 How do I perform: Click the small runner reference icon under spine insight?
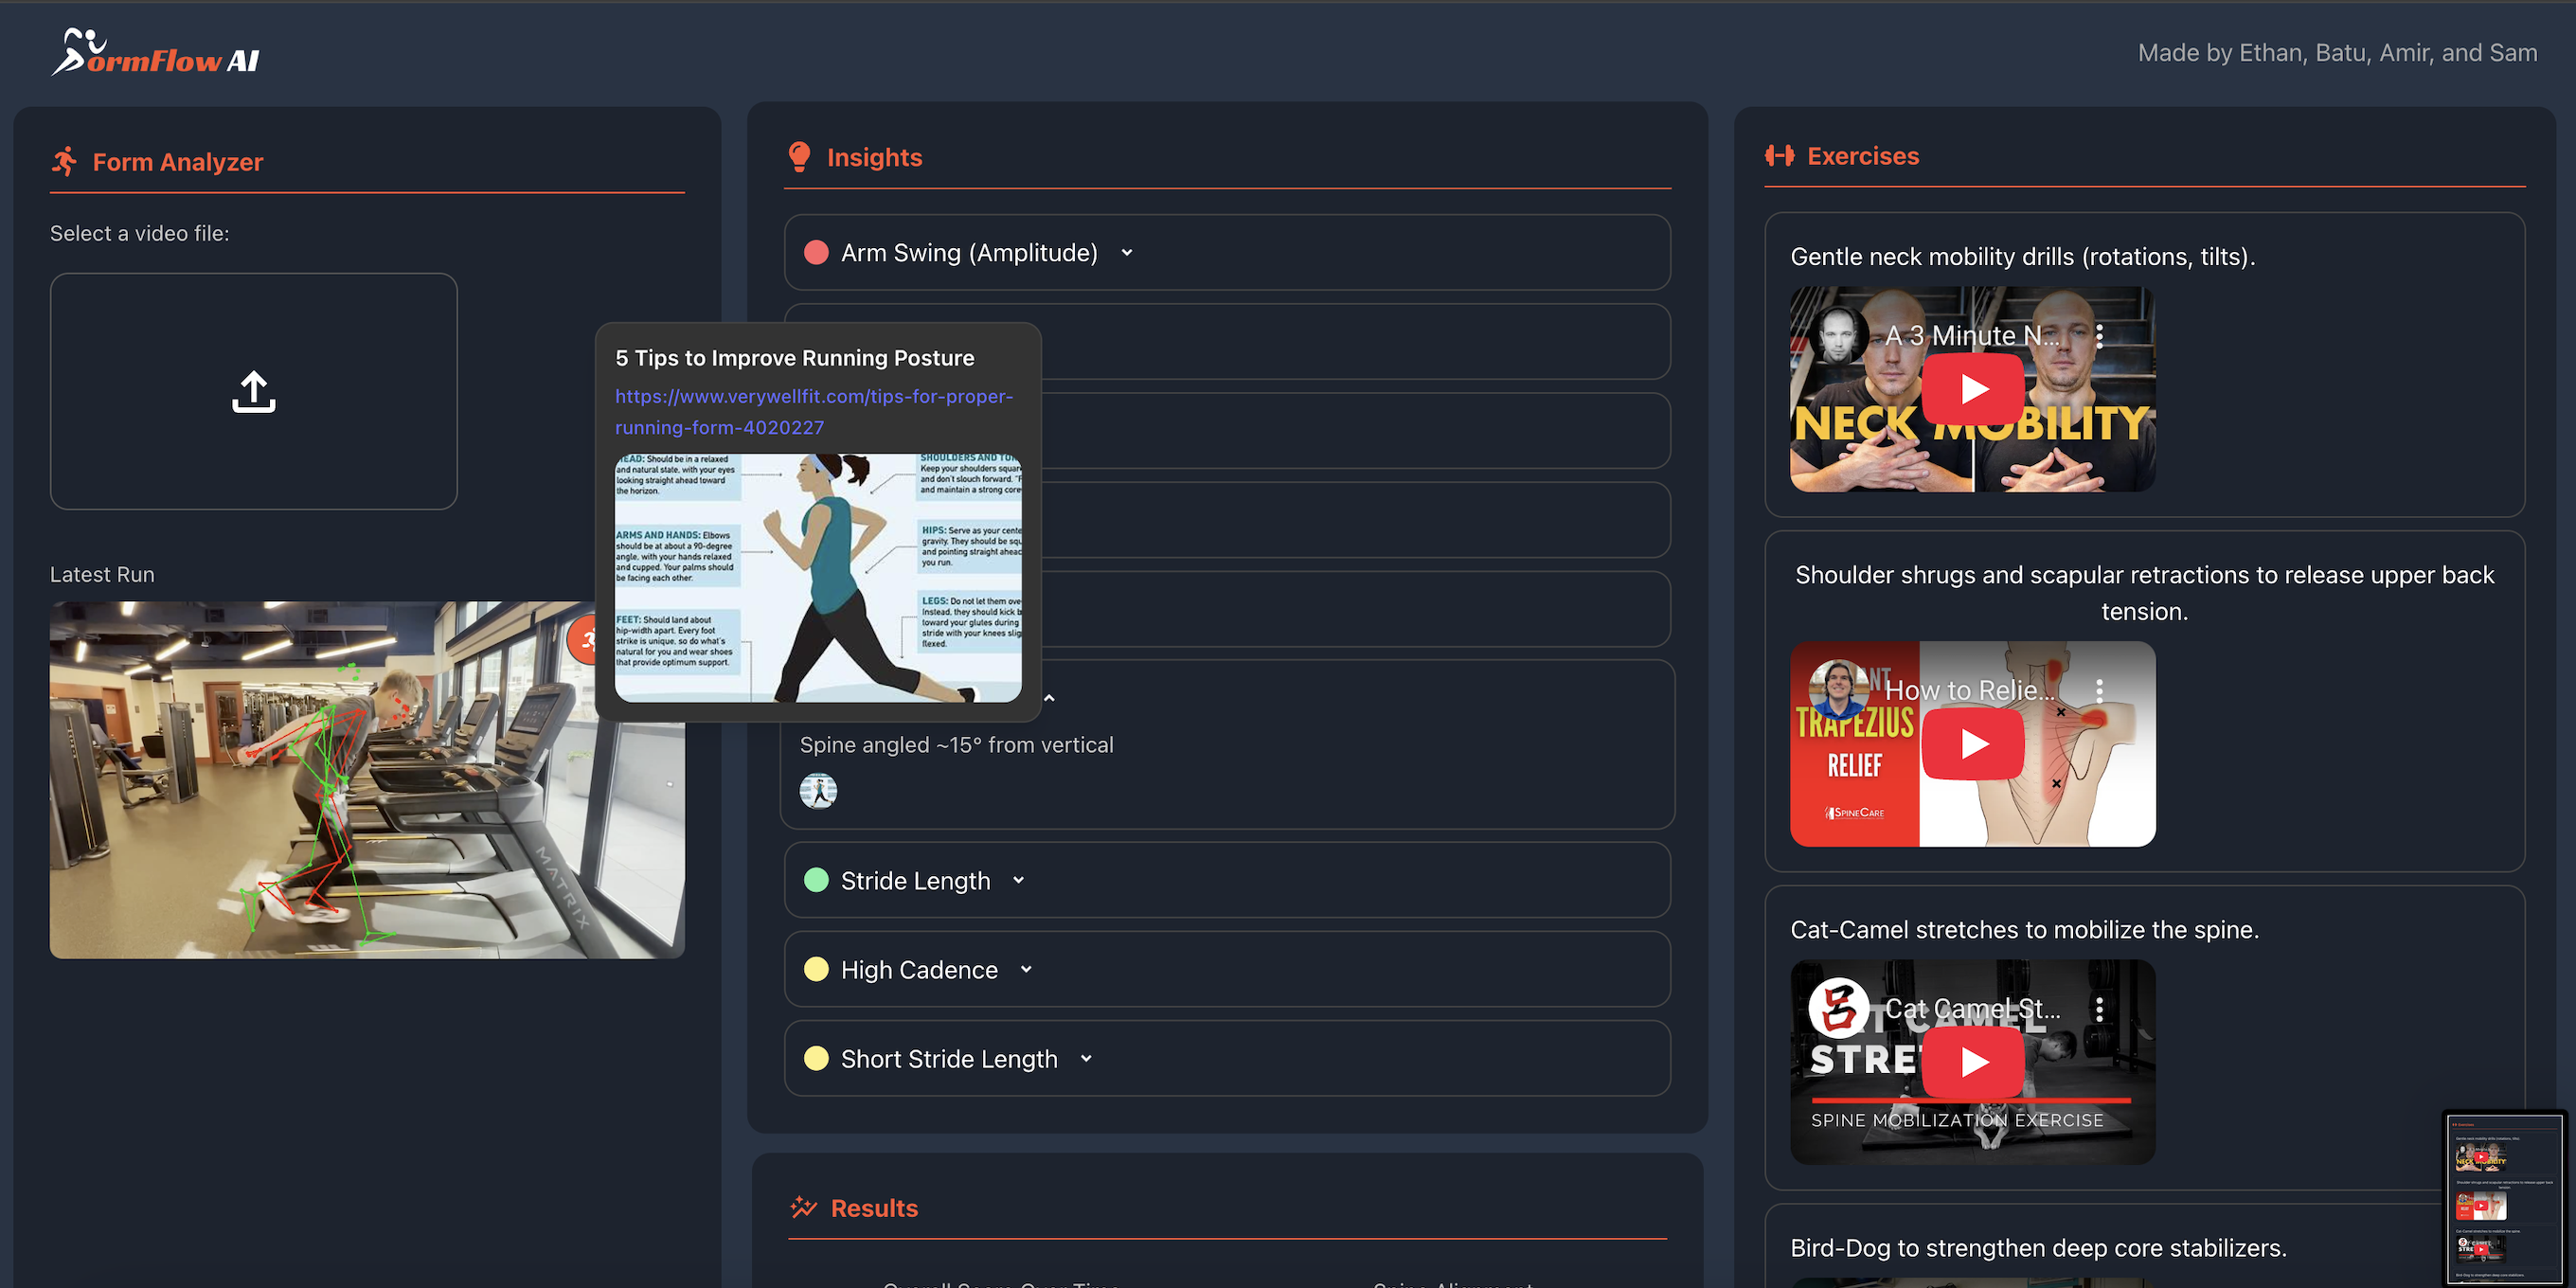point(818,791)
